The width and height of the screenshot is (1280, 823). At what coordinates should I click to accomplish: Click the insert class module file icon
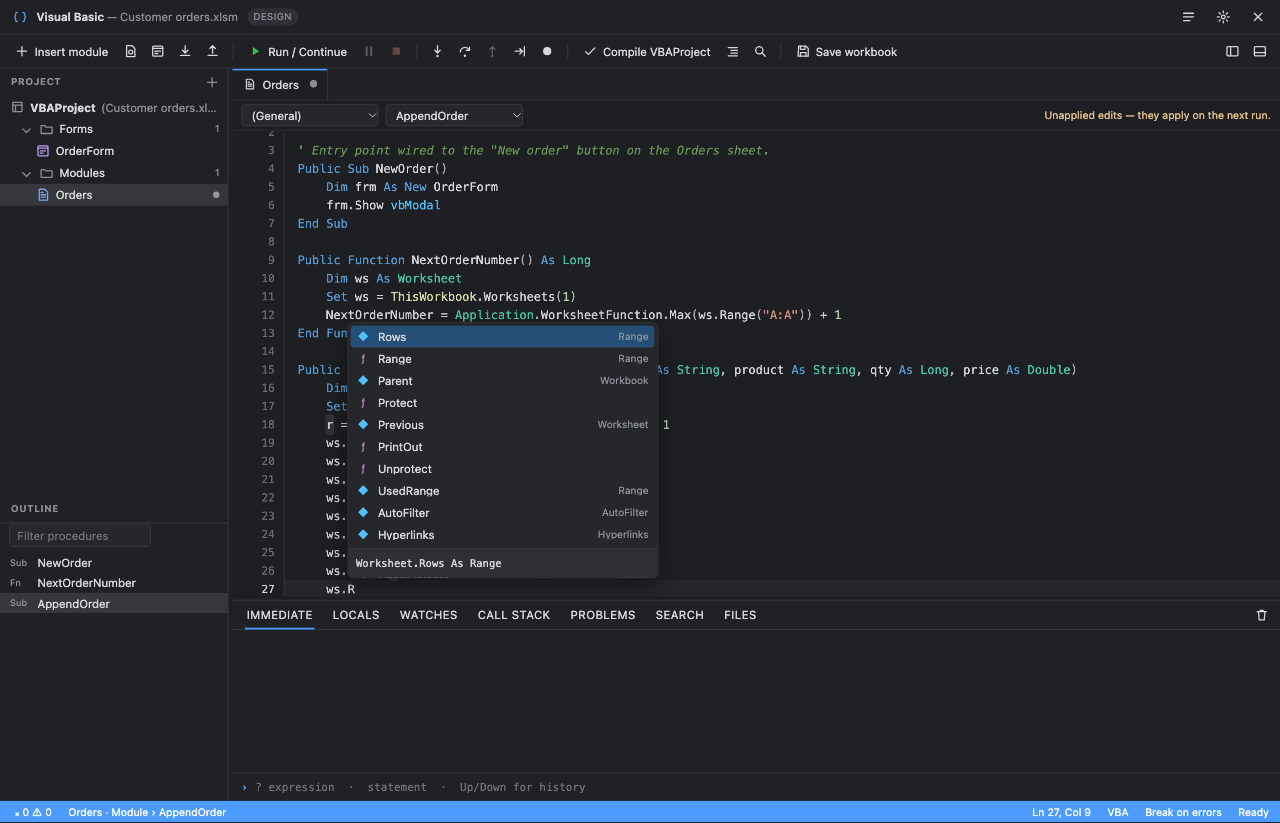pos(131,52)
